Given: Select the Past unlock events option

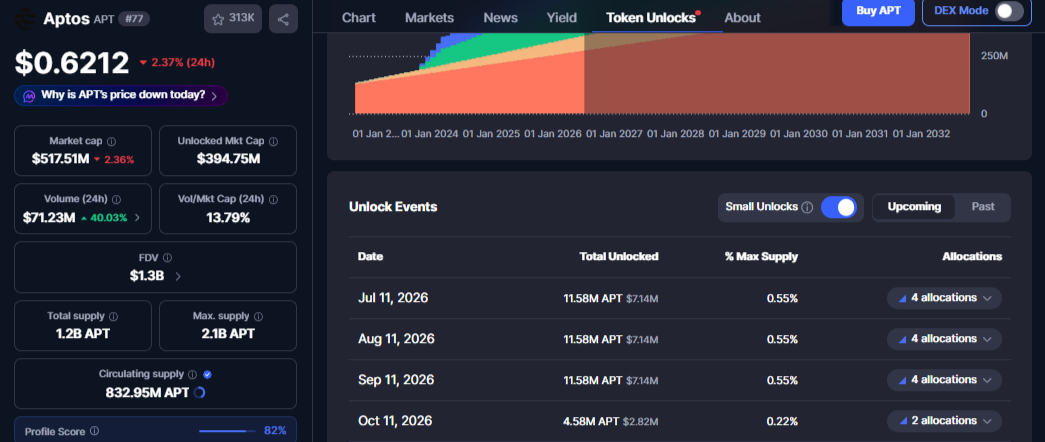Looking at the screenshot, I should (x=982, y=207).
